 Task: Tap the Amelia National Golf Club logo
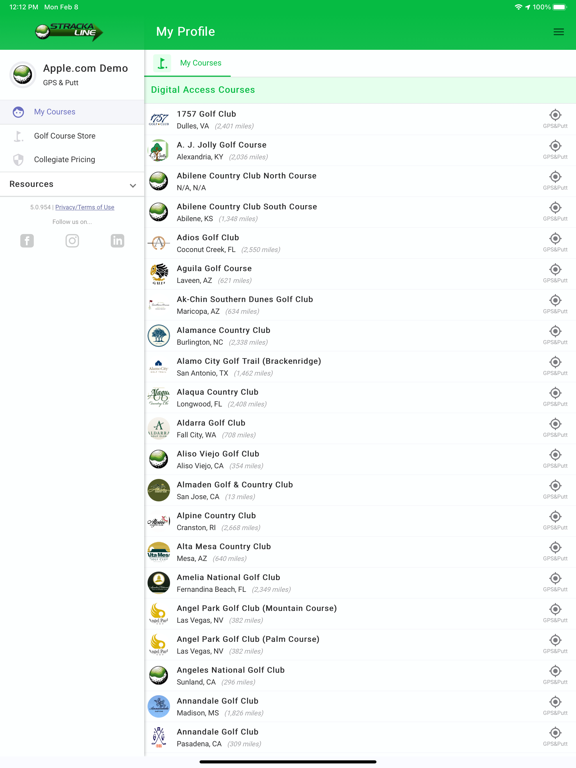point(159,582)
